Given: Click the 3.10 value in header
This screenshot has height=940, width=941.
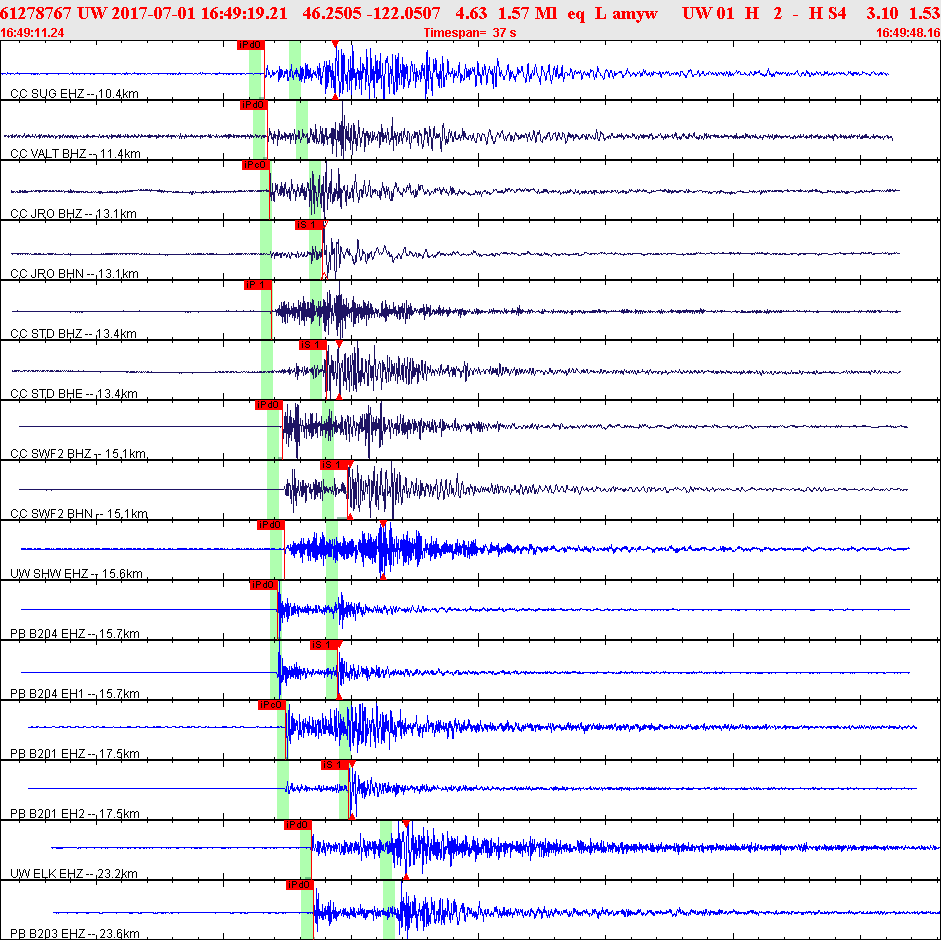Looking at the screenshot, I should click(882, 13).
